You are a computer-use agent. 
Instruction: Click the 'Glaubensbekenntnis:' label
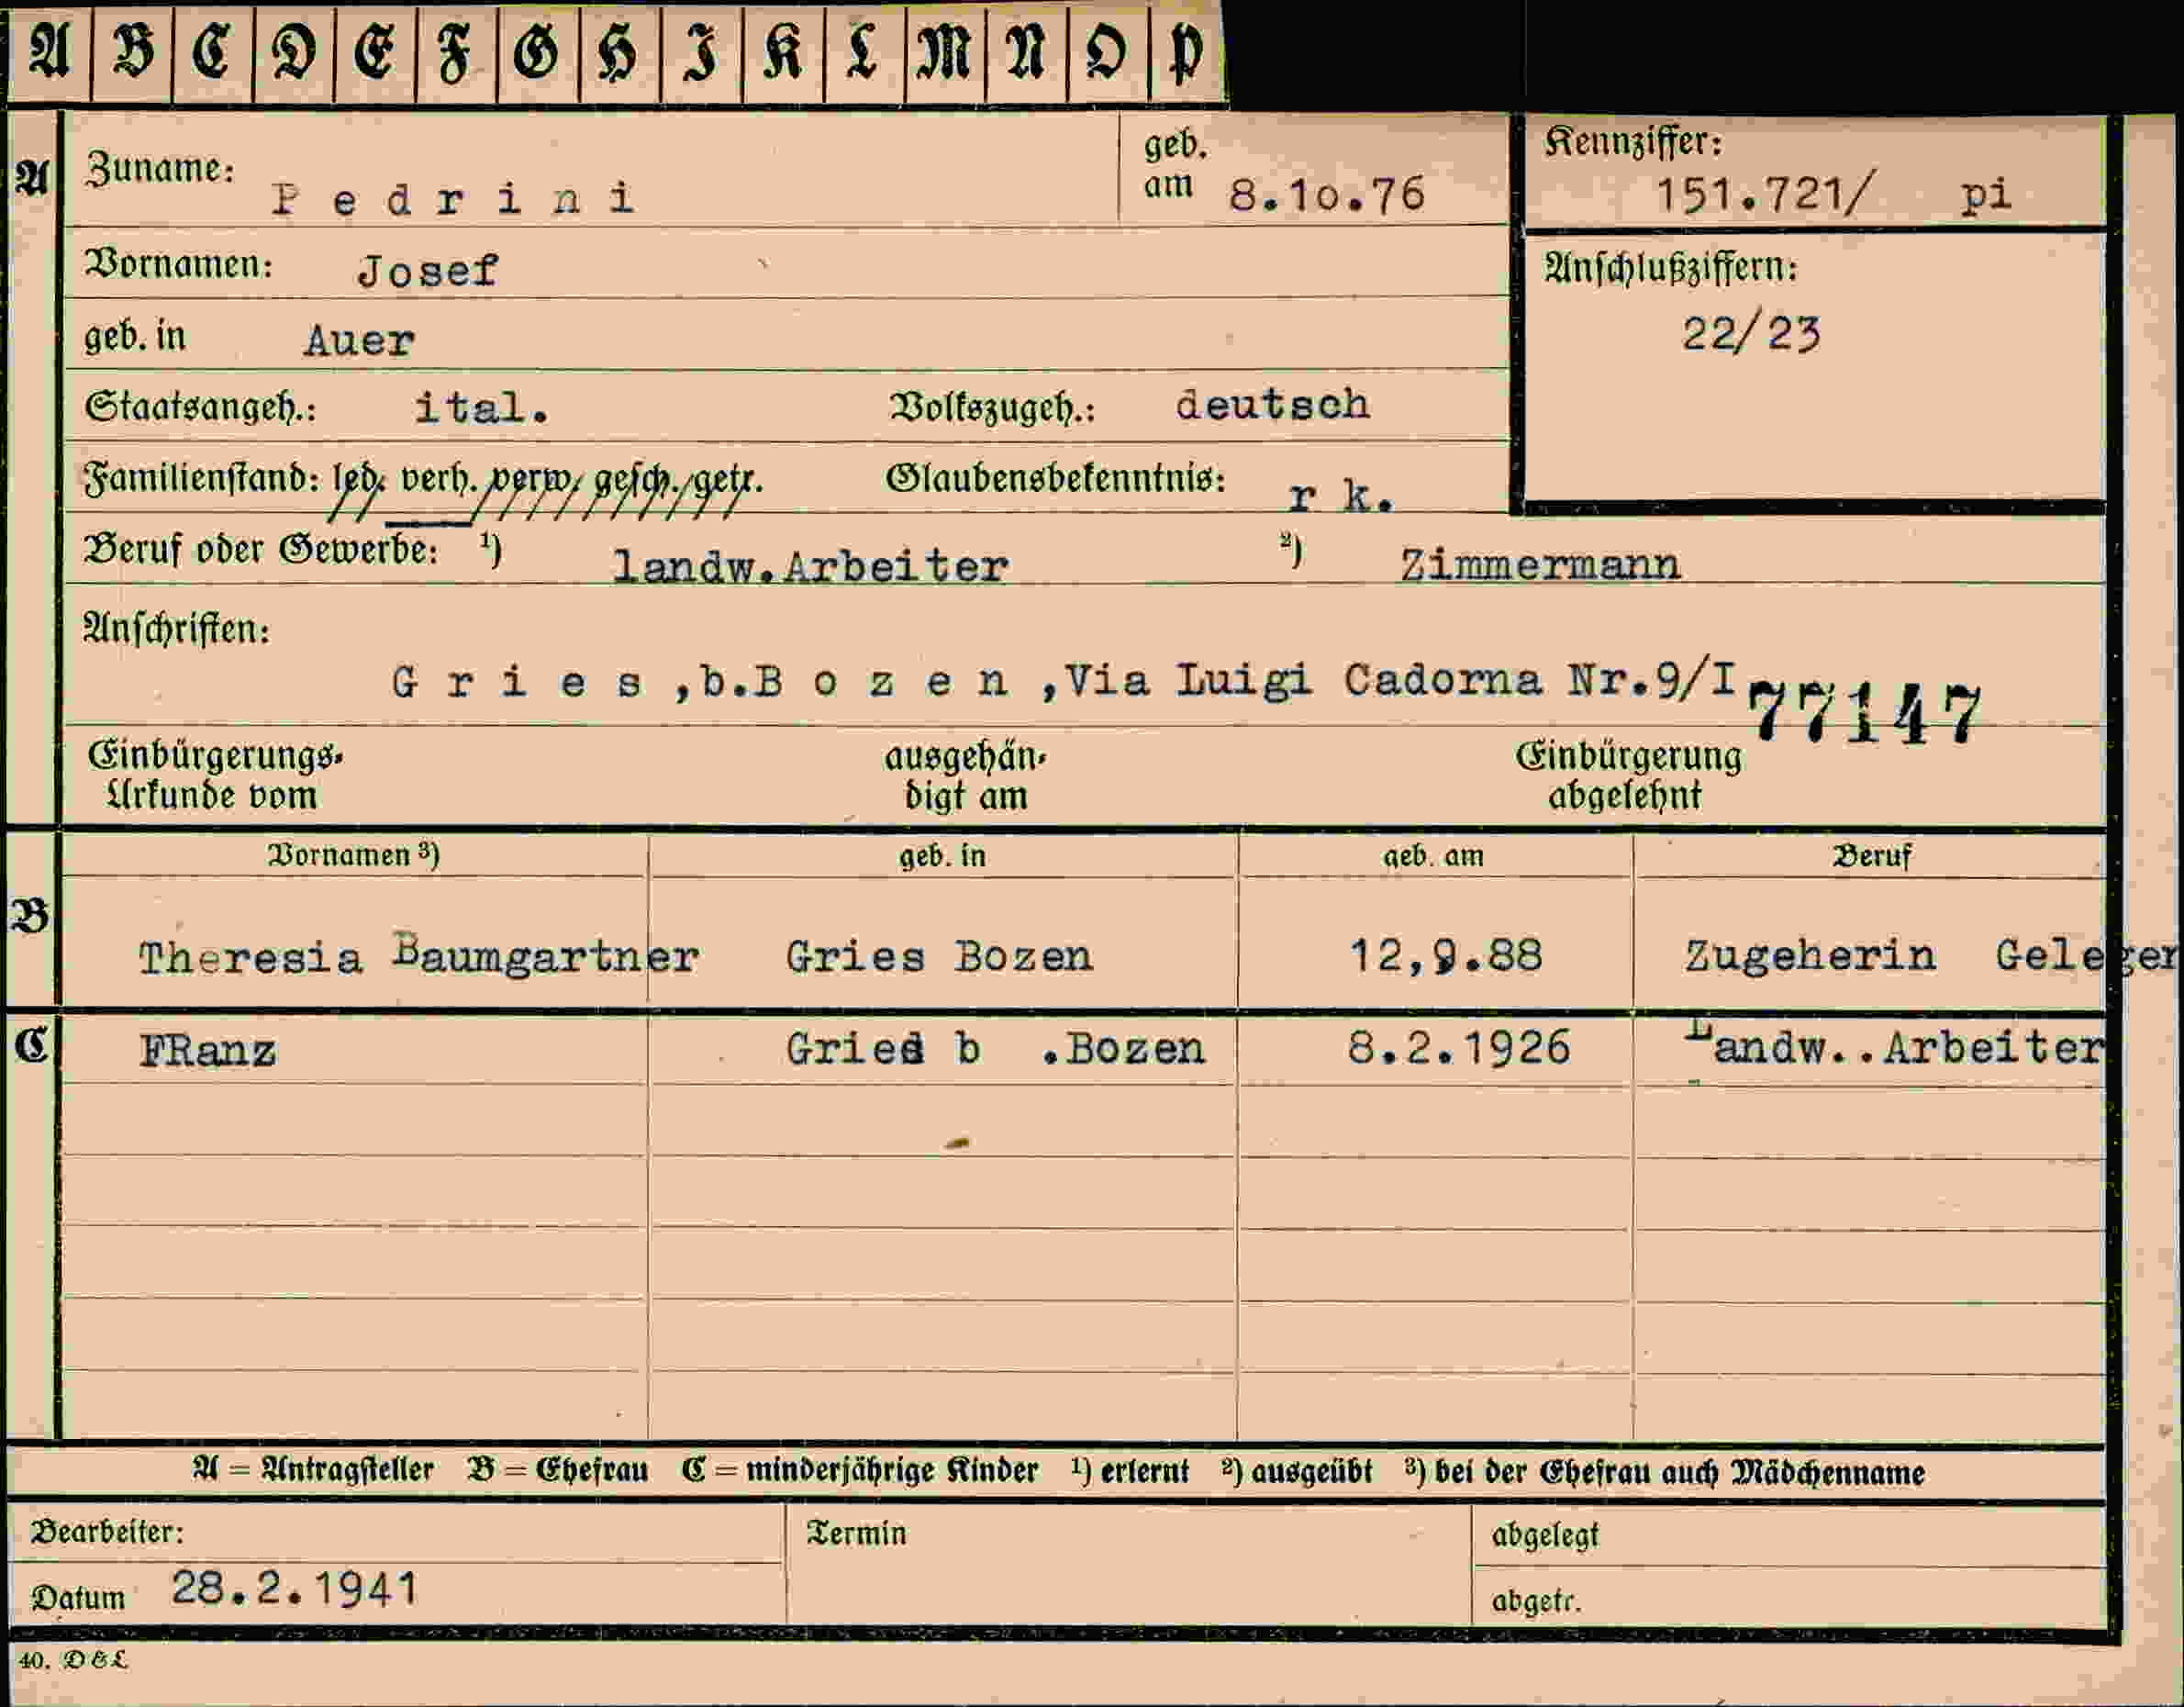click(x=1056, y=479)
